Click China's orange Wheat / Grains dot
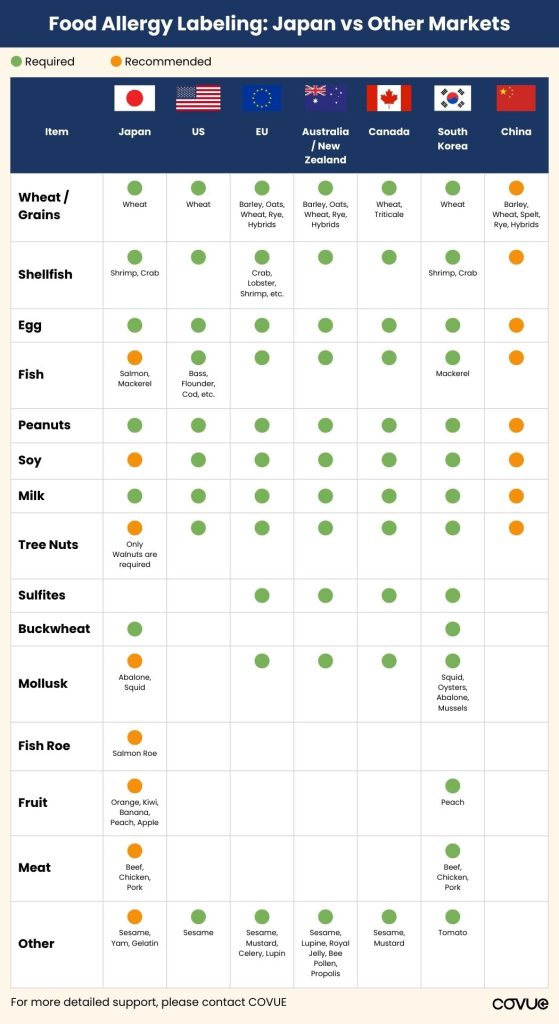The width and height of the screenshot is (559, 1024). 516,188
